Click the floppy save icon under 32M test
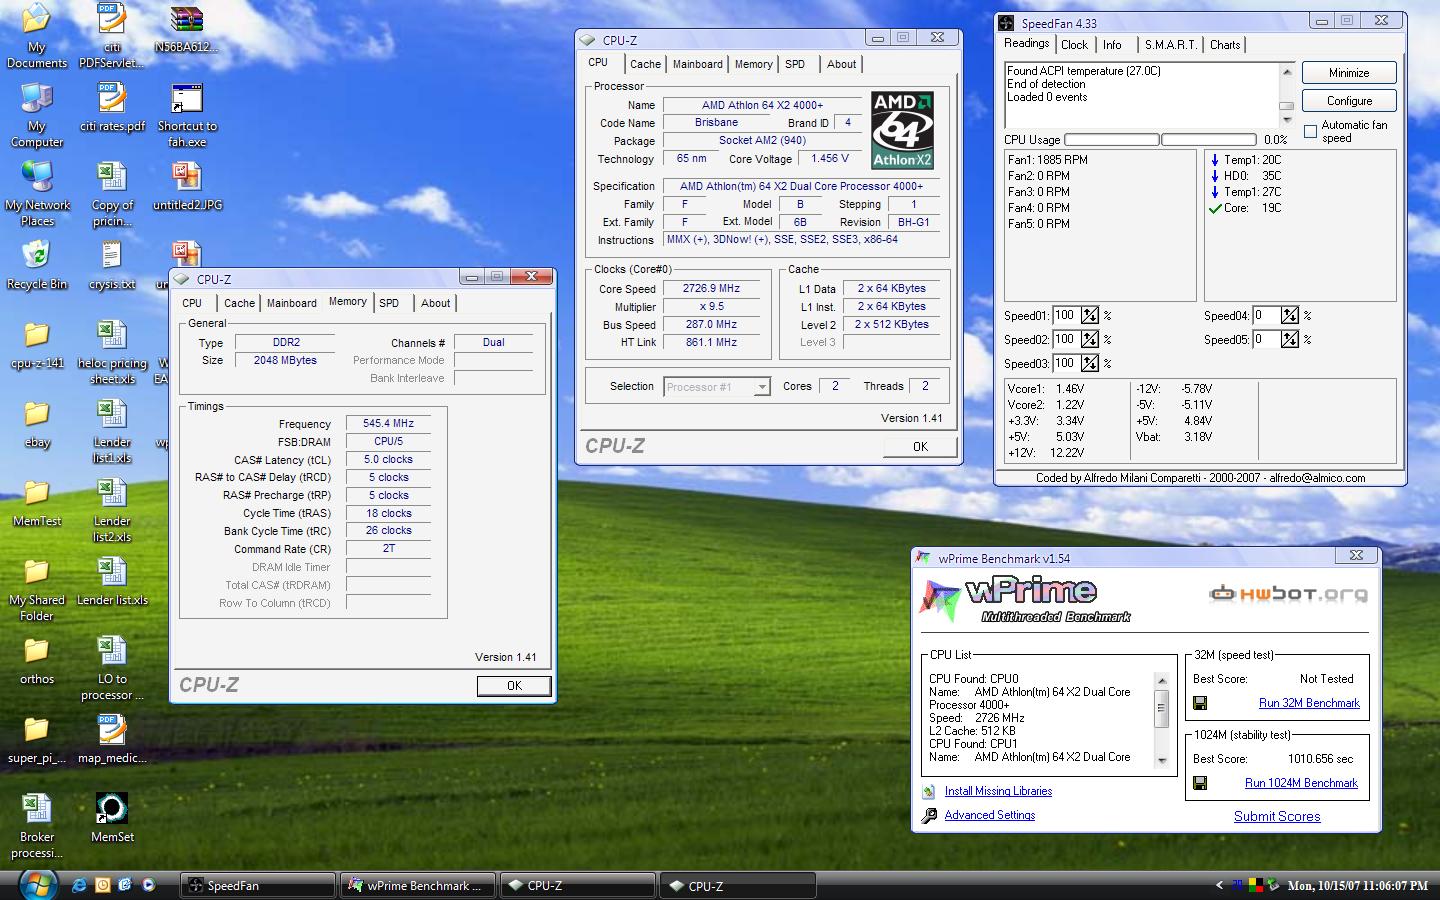This screenshot has height=900, width=1440. point(1200,703)
